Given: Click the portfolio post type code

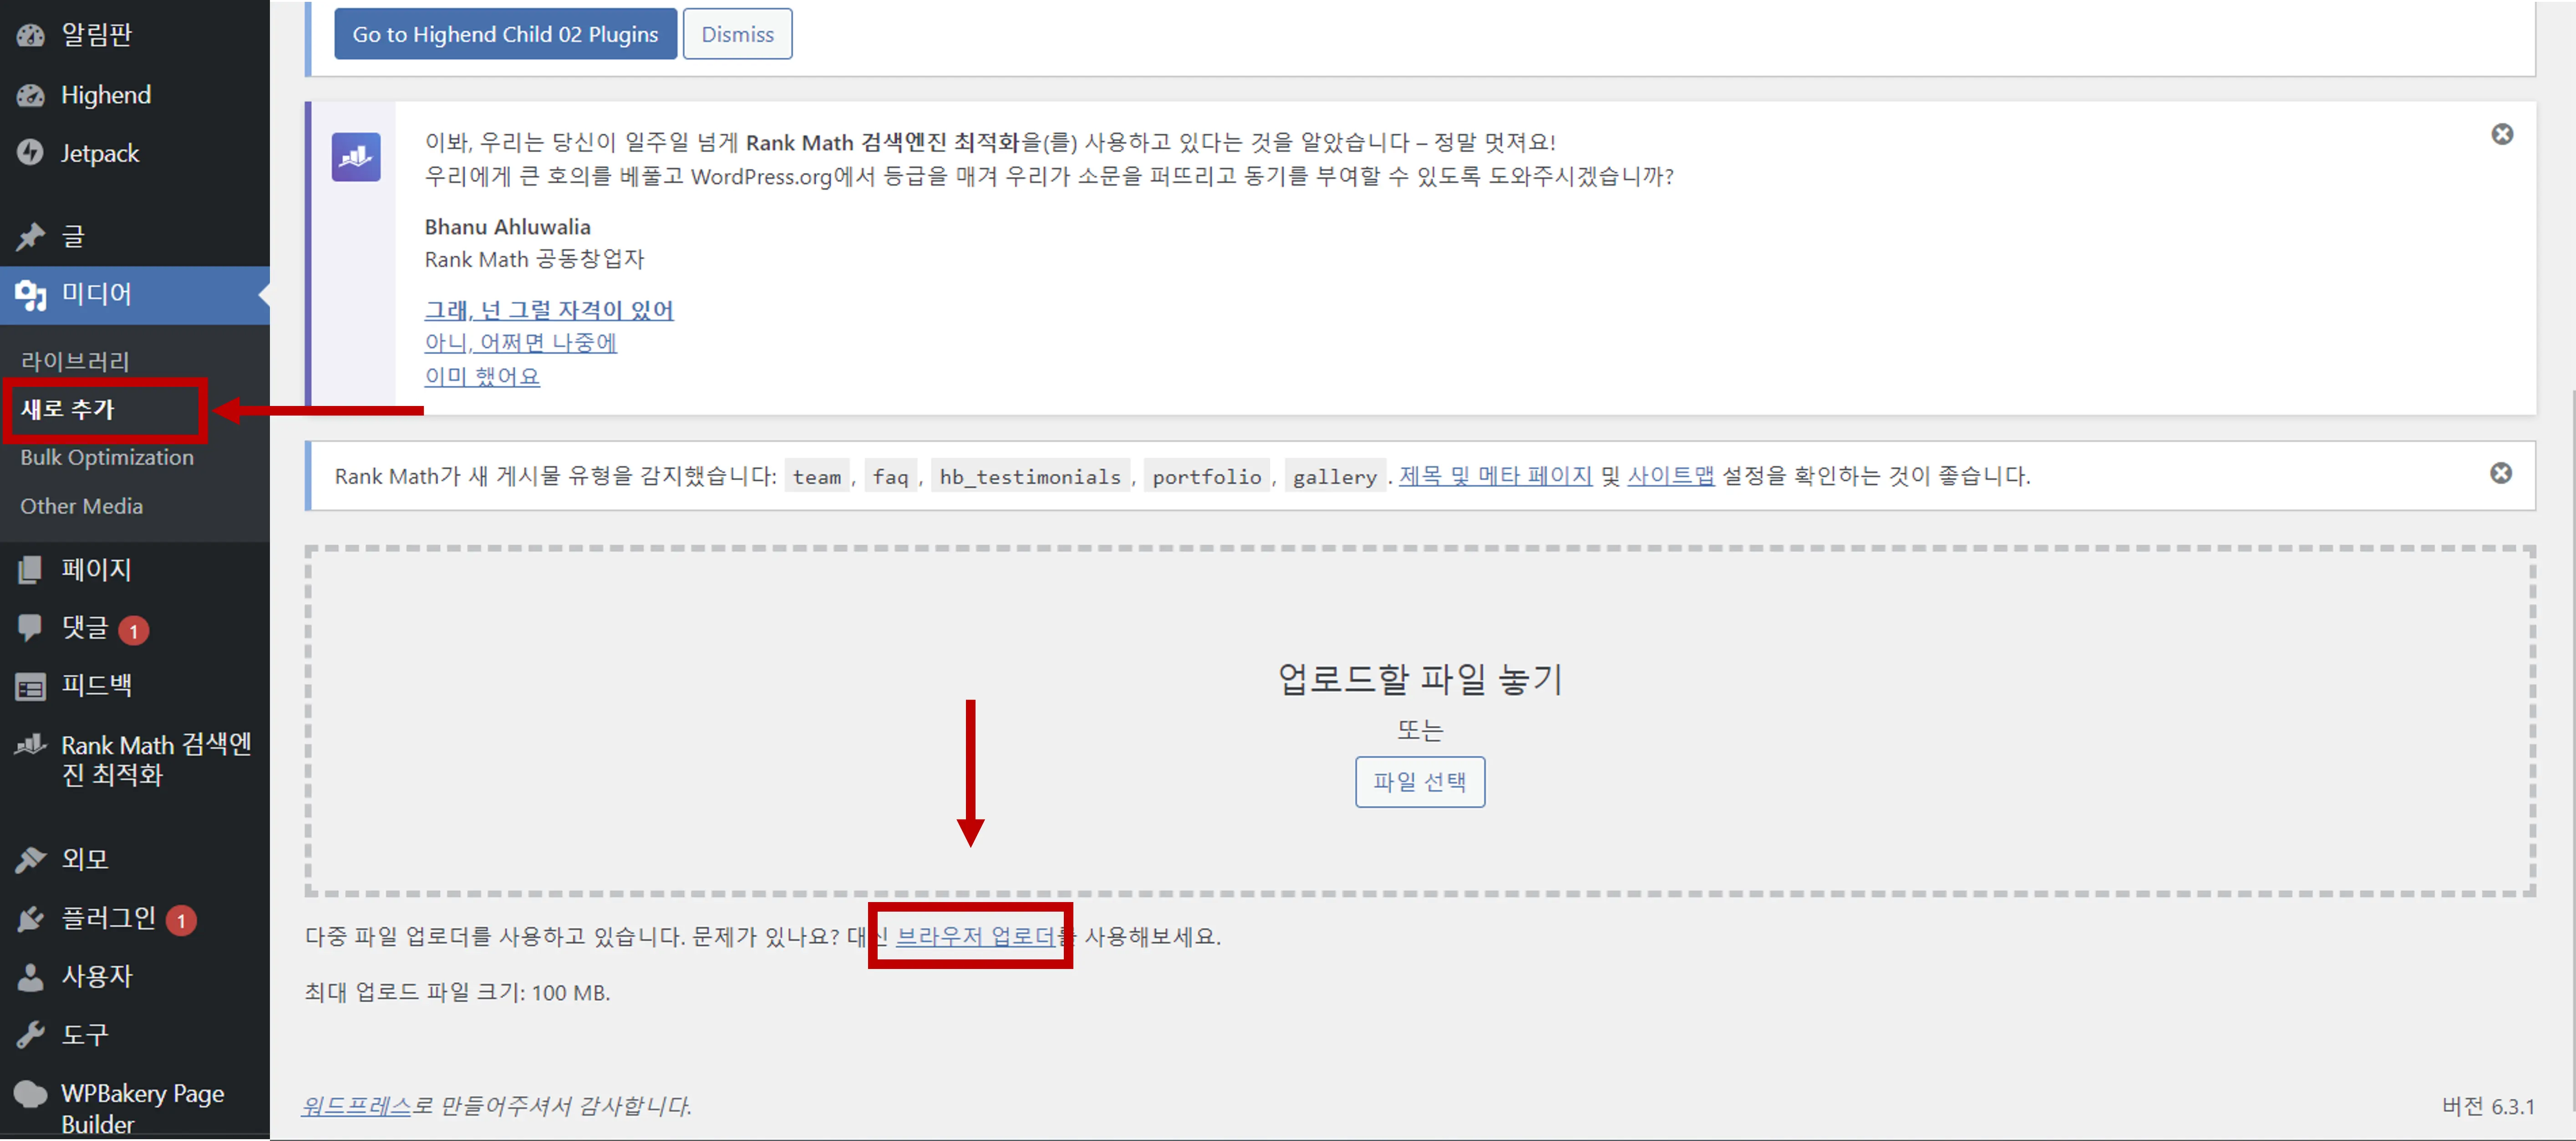Looking at the screenshot, I should (1207, 476).
